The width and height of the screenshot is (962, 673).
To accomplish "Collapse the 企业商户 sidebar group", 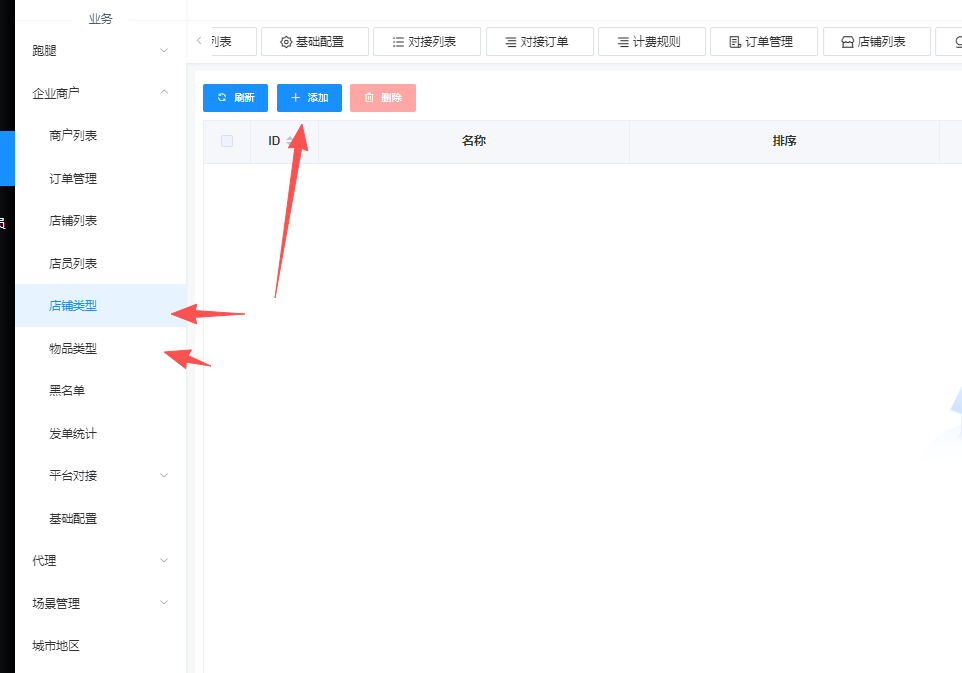I will click(164, 93).
